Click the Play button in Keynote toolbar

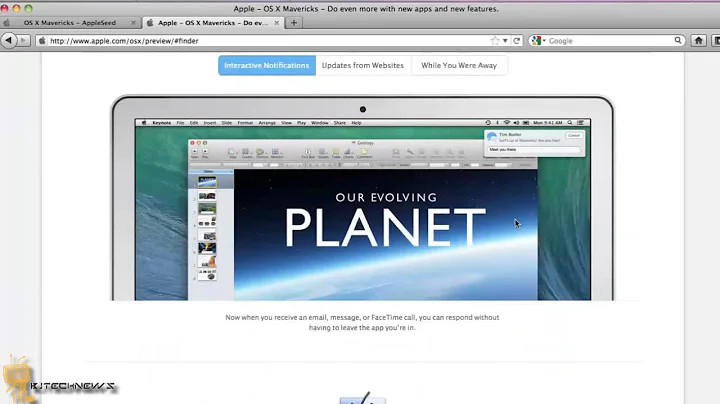[205, 153]
